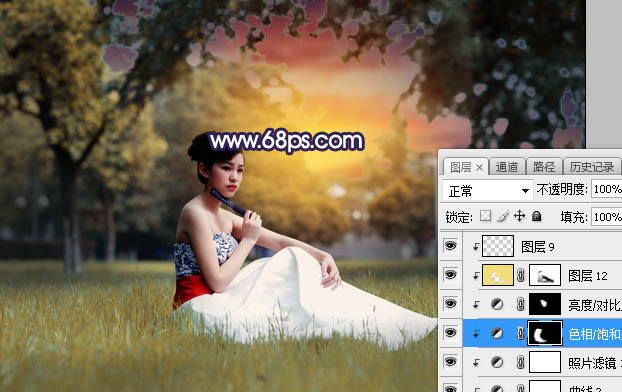Select the 图层 9 transparent thumbnail
The height and width of the screenshot is (392, 622).
pos(498,246)
